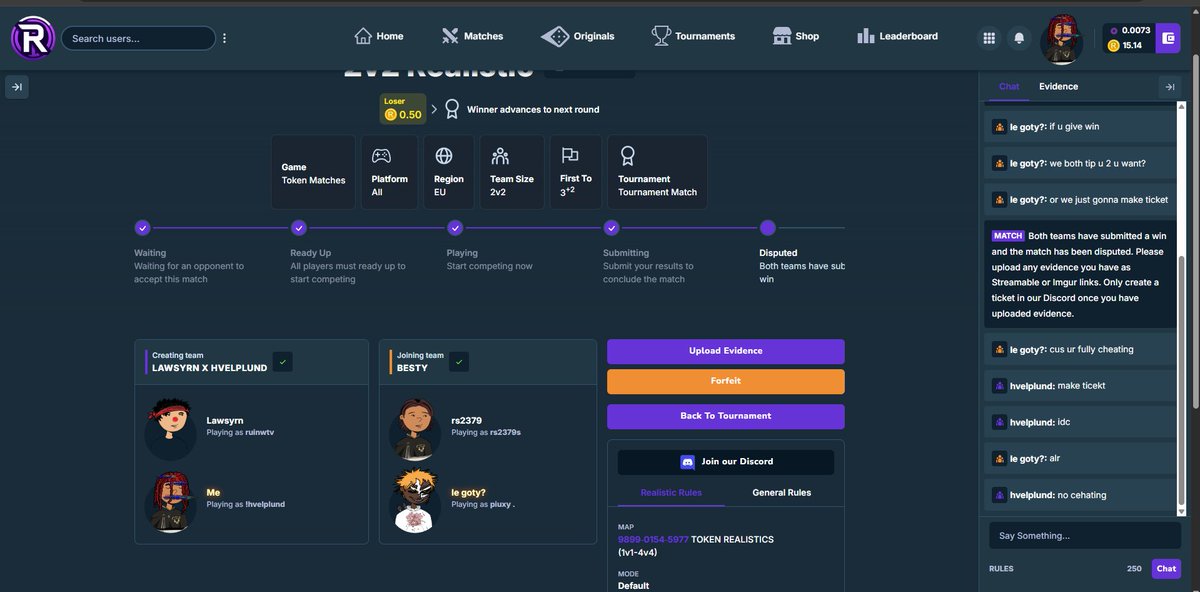1200x592 pixels.
Task: Click the purple R site logo
Action: click(33, 38)
